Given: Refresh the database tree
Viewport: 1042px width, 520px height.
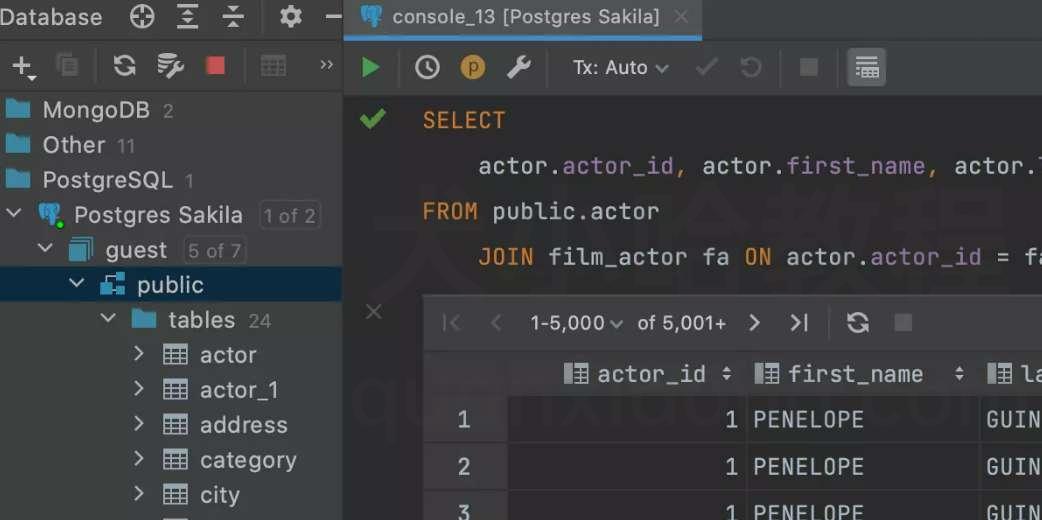Looking at the screenshot, I should pyautogui.click(x=124, y=65).
